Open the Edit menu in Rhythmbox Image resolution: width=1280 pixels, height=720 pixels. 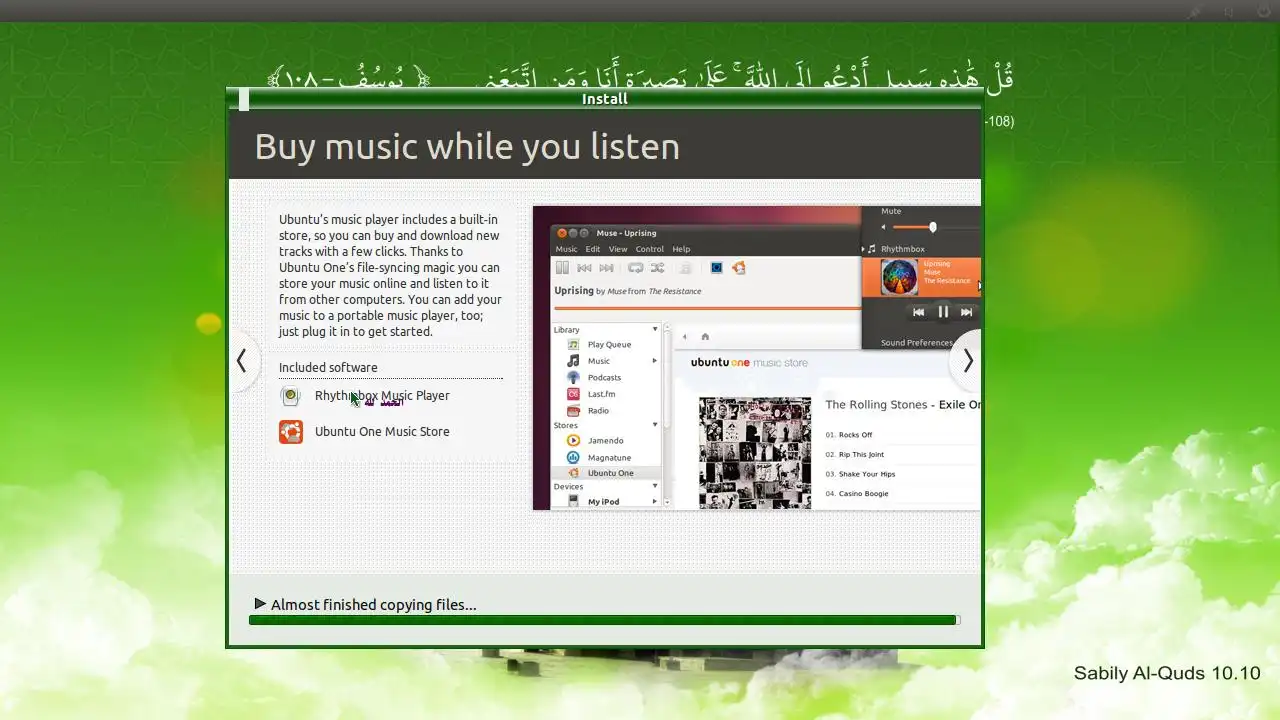click(x=593, y=249)
